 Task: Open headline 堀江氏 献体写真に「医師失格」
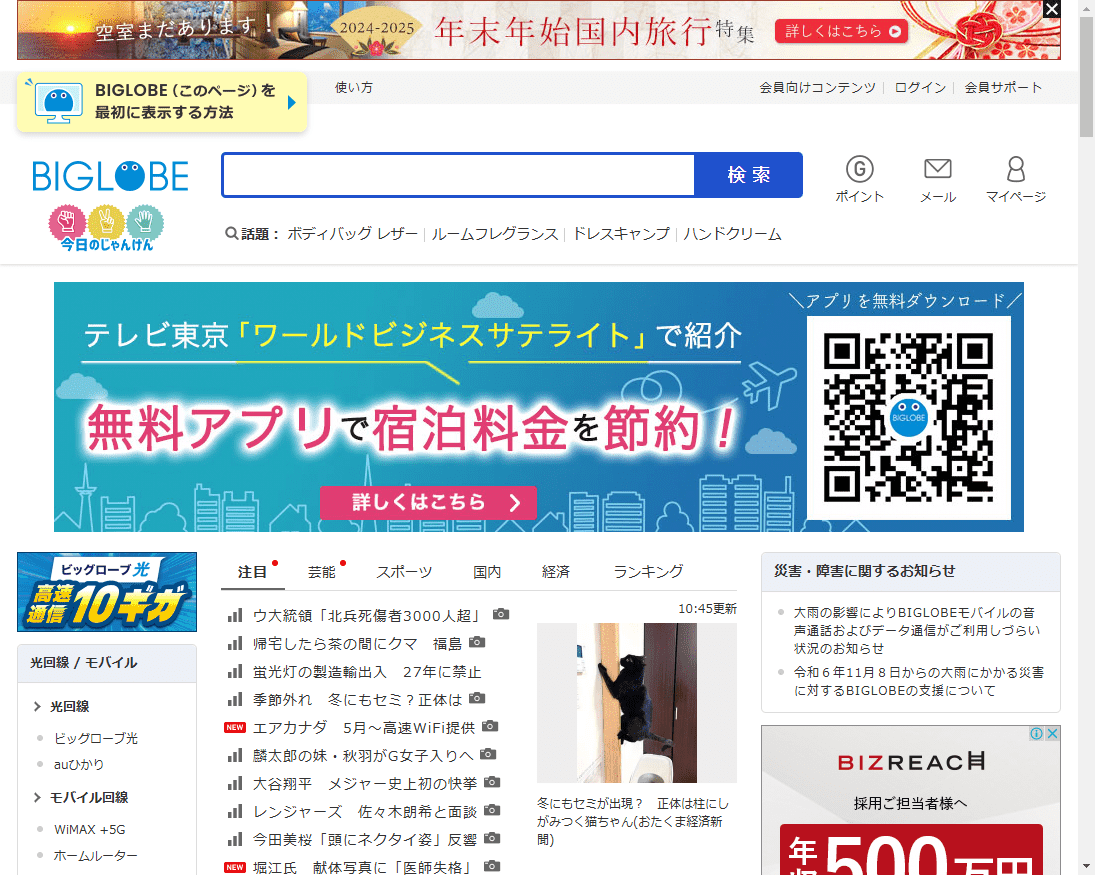tap(361, 867)
